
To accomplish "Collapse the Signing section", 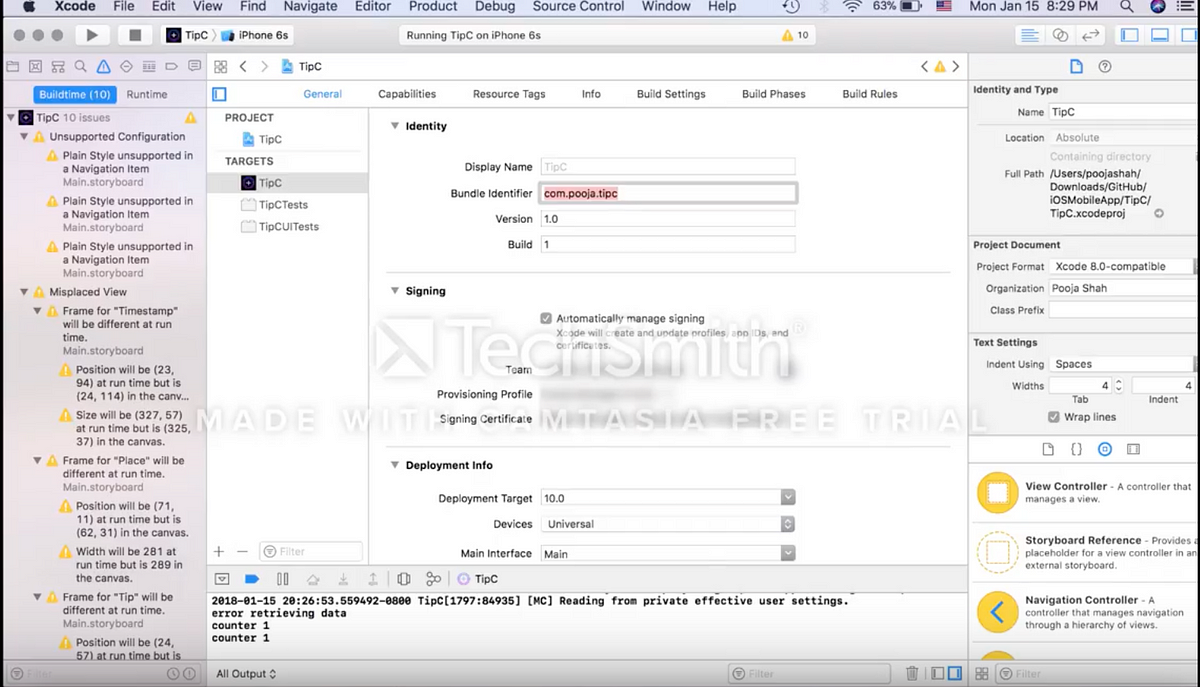I will 394,291.
